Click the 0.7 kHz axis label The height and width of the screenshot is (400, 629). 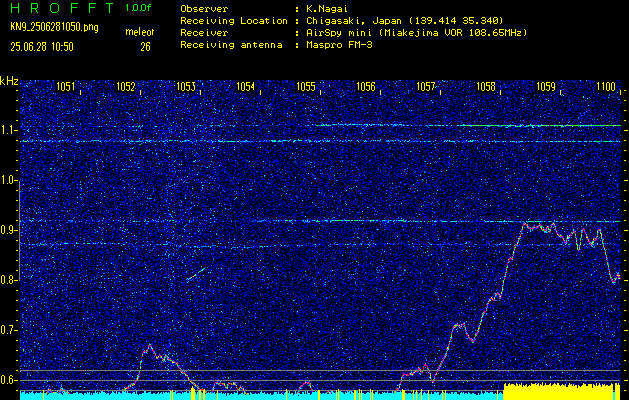pyautogui.click(x=8, y=330)
